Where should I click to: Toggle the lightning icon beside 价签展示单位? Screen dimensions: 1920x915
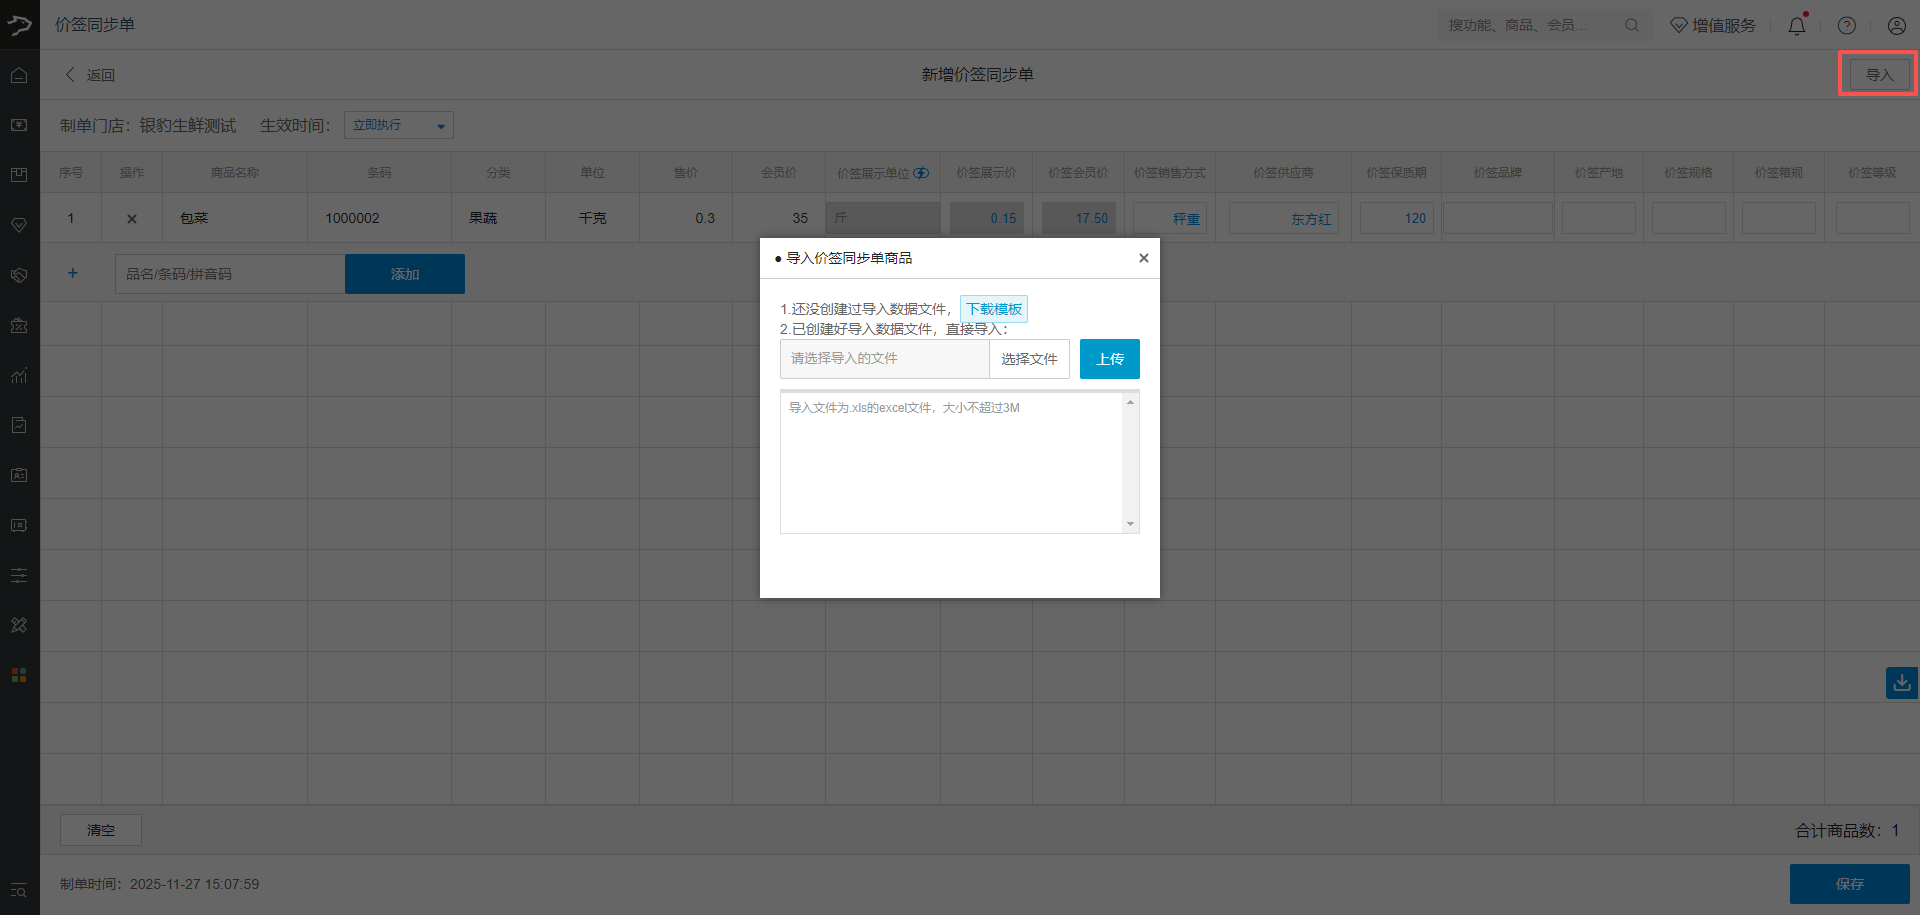(x=921, y=173)
